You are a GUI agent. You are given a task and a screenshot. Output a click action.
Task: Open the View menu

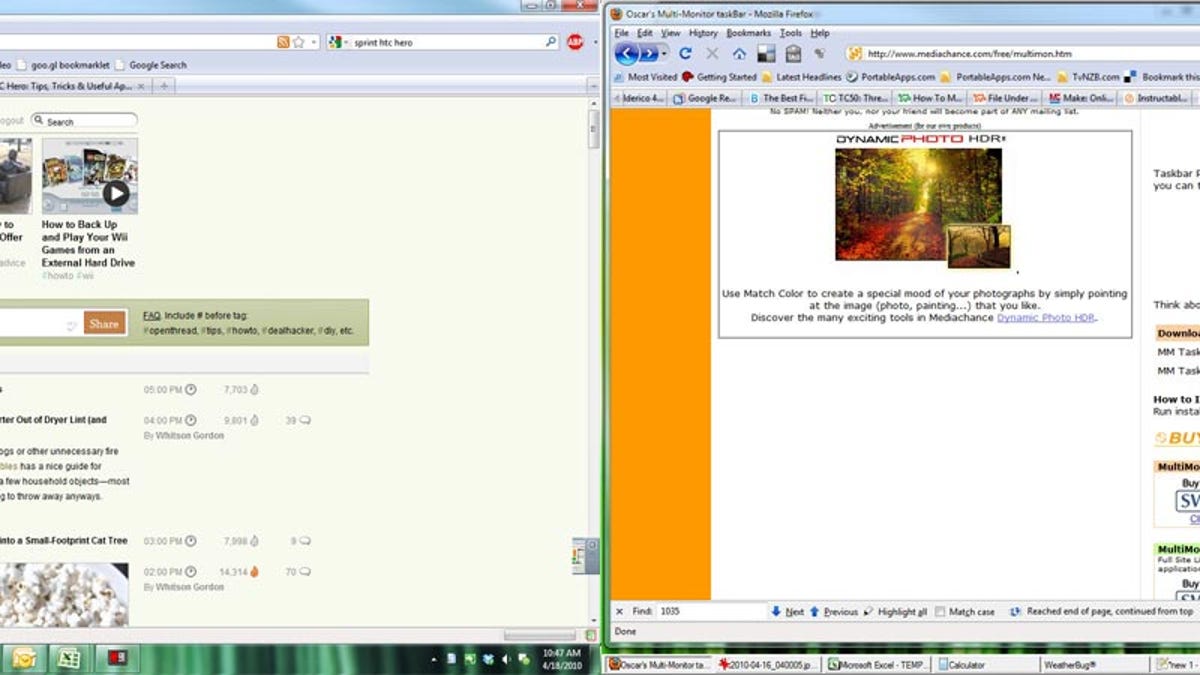pos(670,33)
